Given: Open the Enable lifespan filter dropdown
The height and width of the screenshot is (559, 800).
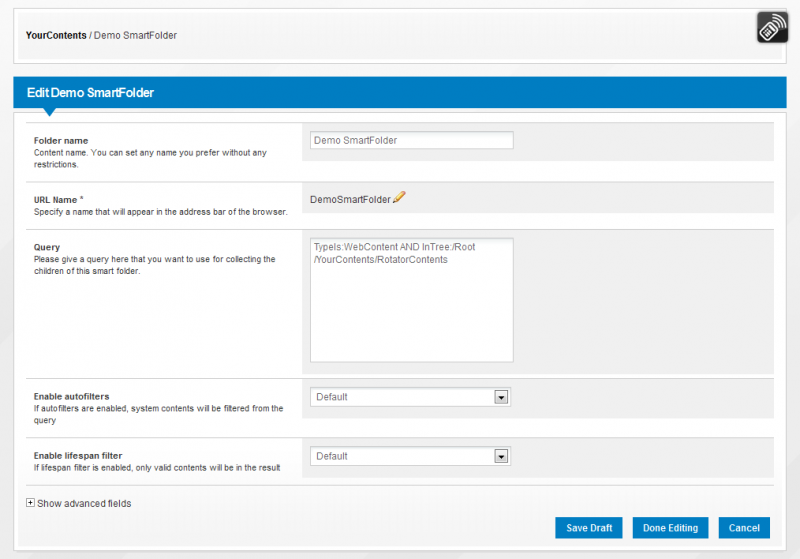Looking at the screenshot, I should (x=410, y=456).
